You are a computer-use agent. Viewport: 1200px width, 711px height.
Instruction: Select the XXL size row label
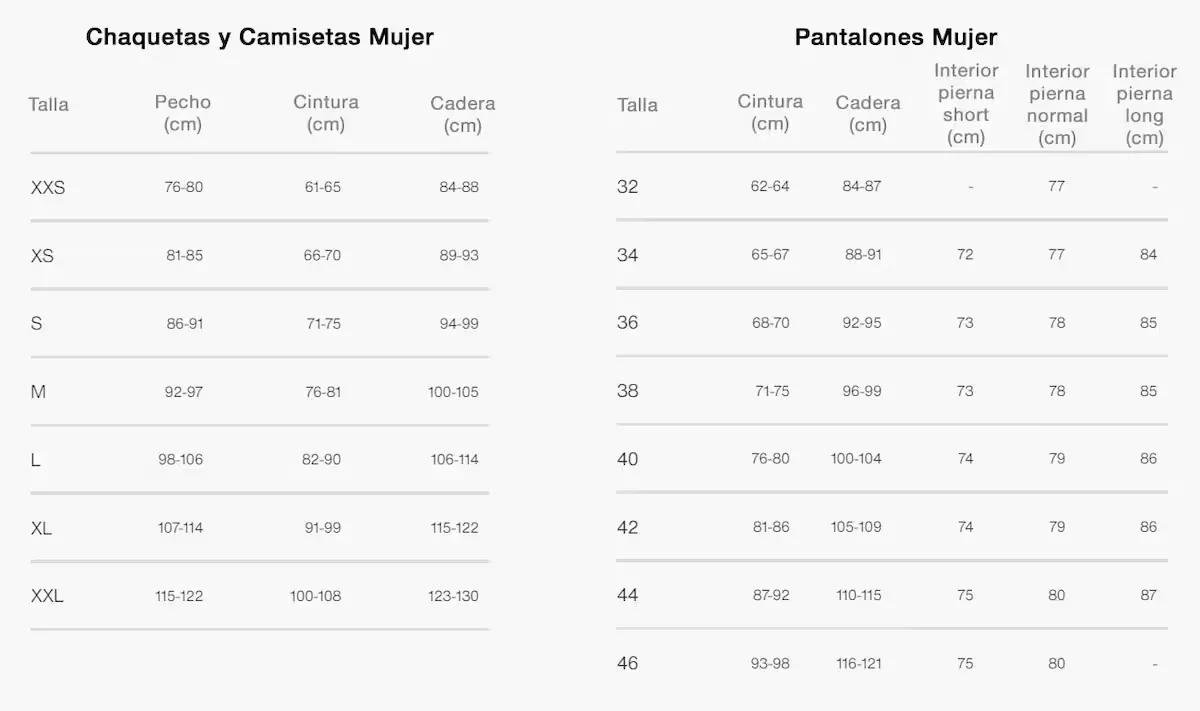[x=47, y=596]
